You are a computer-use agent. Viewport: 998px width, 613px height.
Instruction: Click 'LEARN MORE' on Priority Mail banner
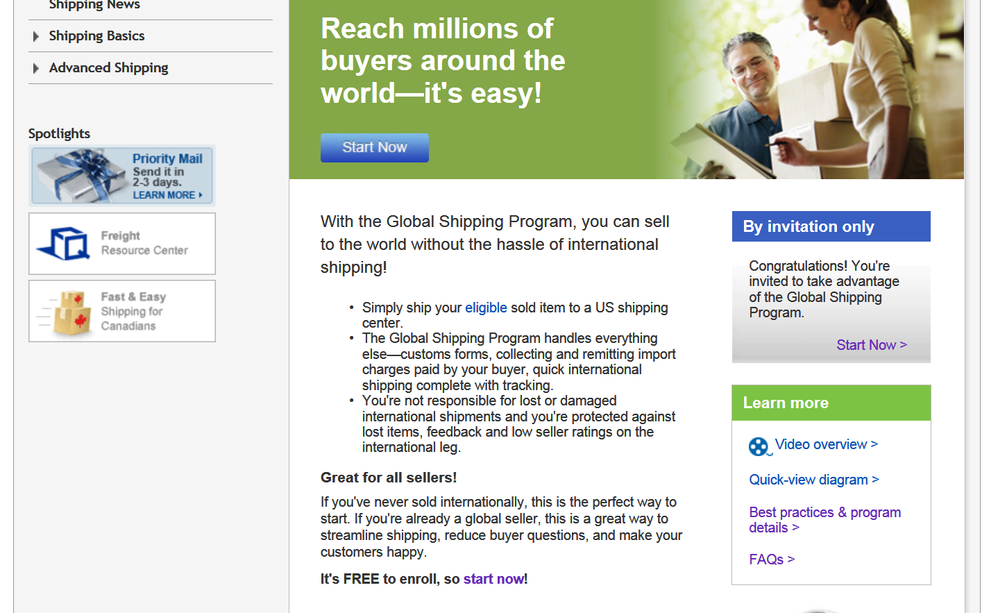tap(167, 195)
